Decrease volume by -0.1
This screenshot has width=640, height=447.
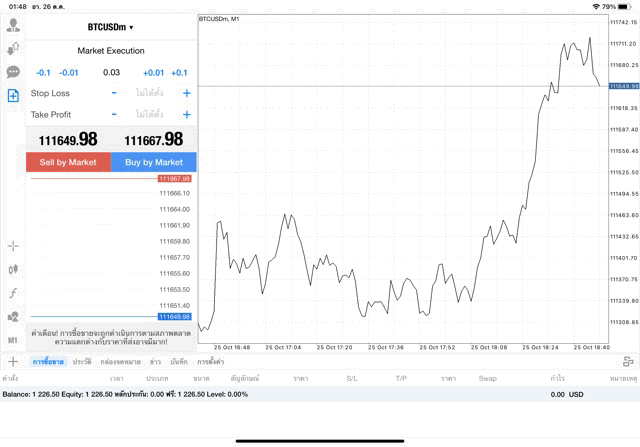[43, 72]
